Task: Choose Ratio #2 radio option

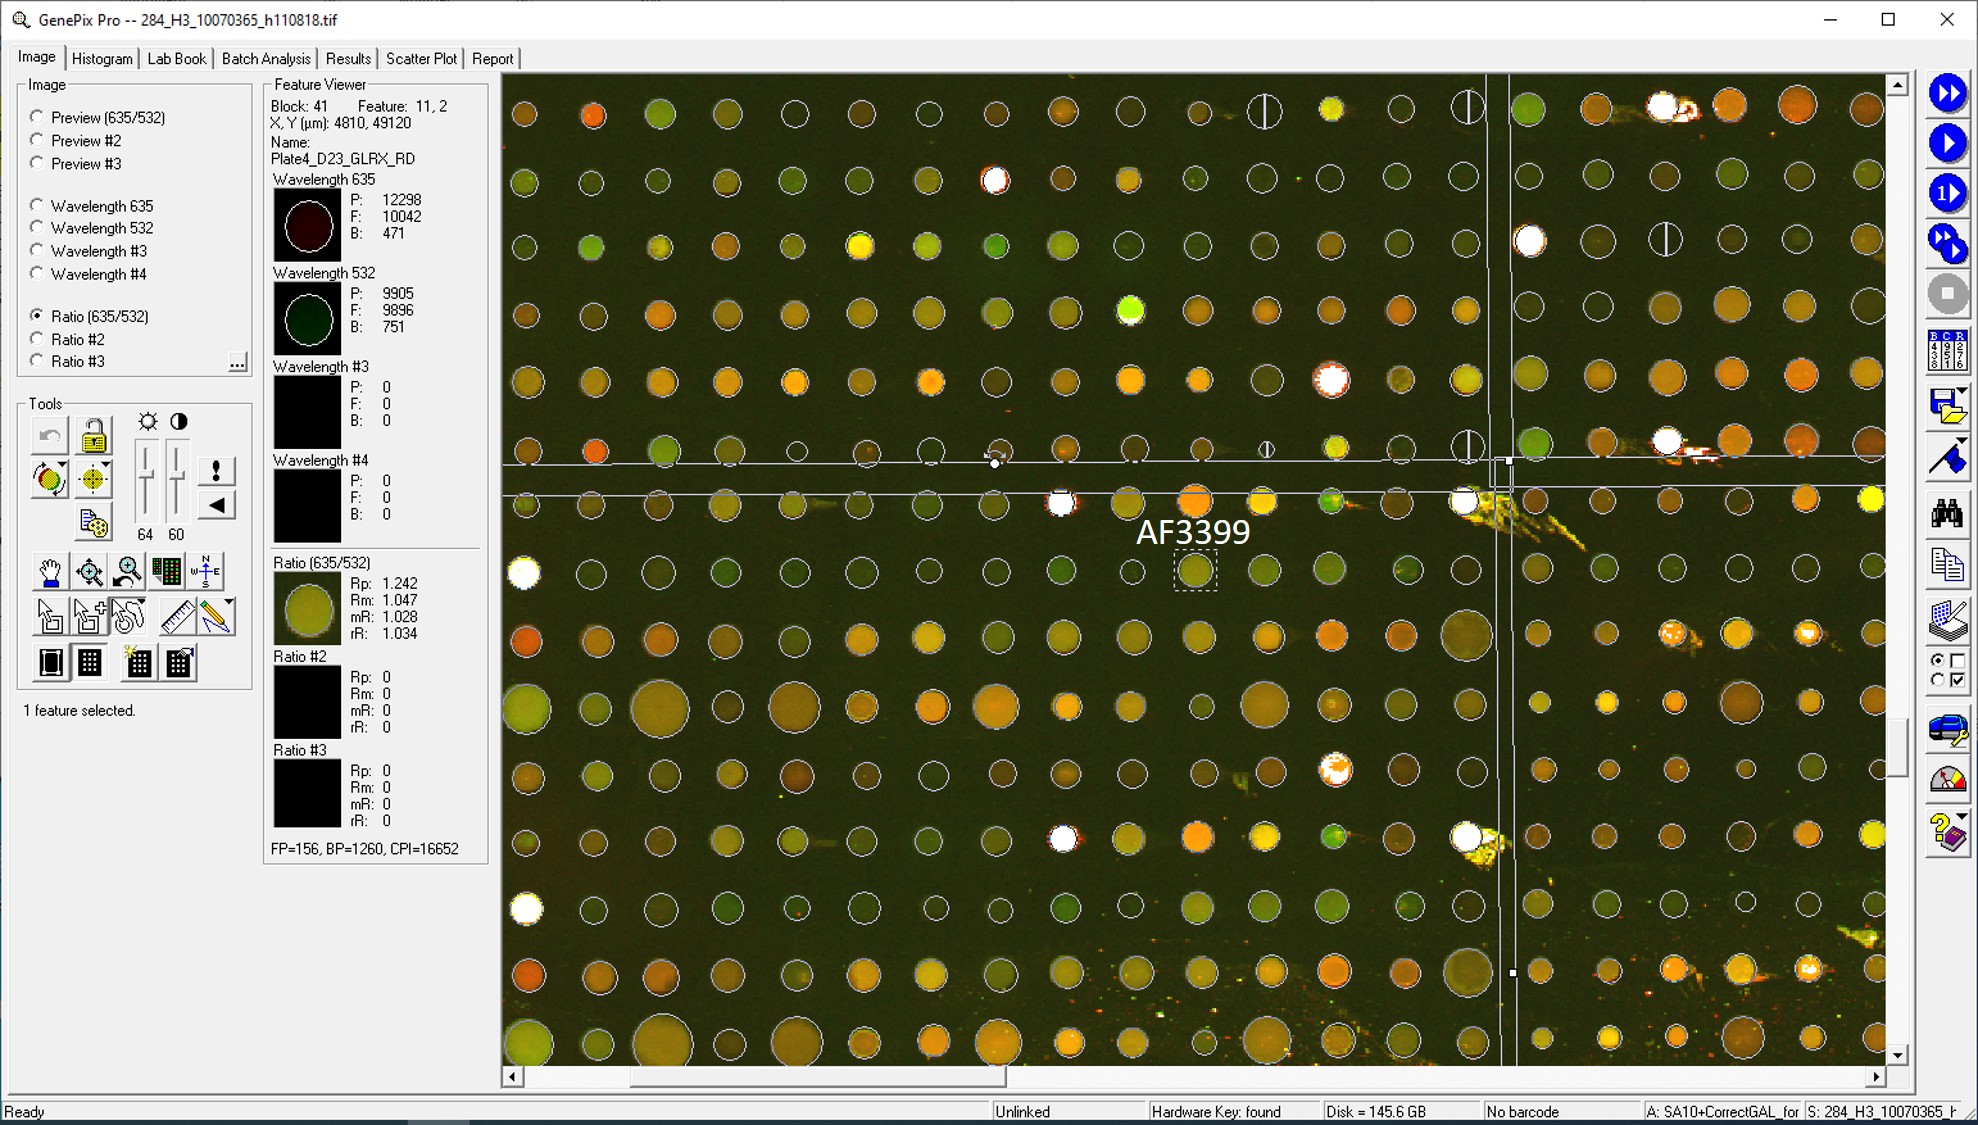Action: [x=37, y=339]
